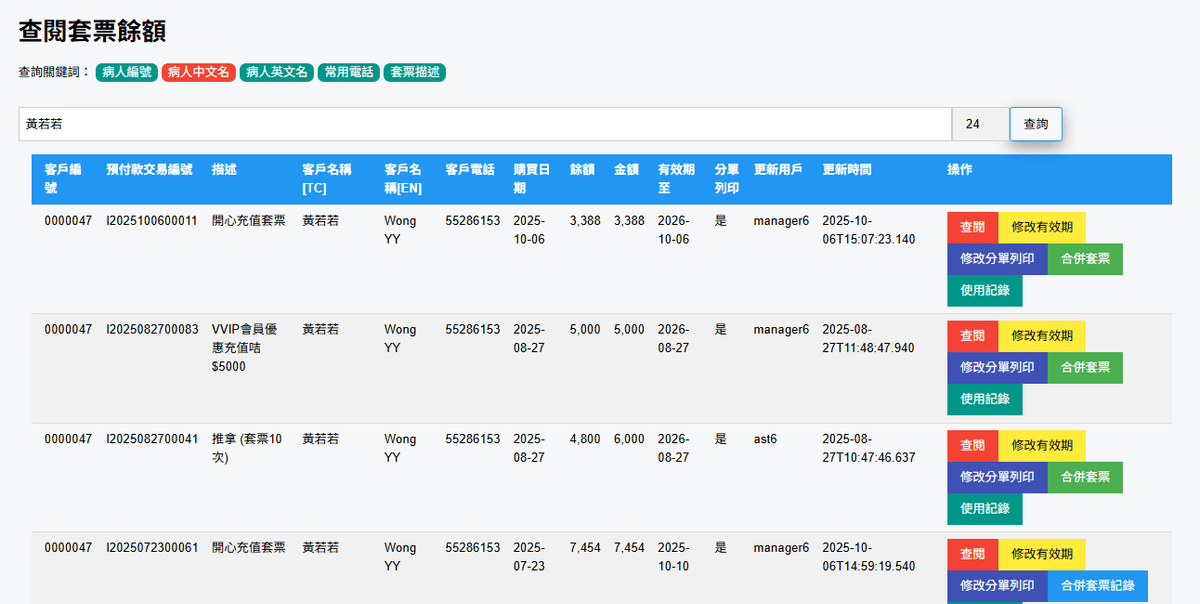This screenshot has width=1200, height=604.
Task: Click 查閱 for VVIP會員優惠充值 package
Action: (x=972, y=336)
